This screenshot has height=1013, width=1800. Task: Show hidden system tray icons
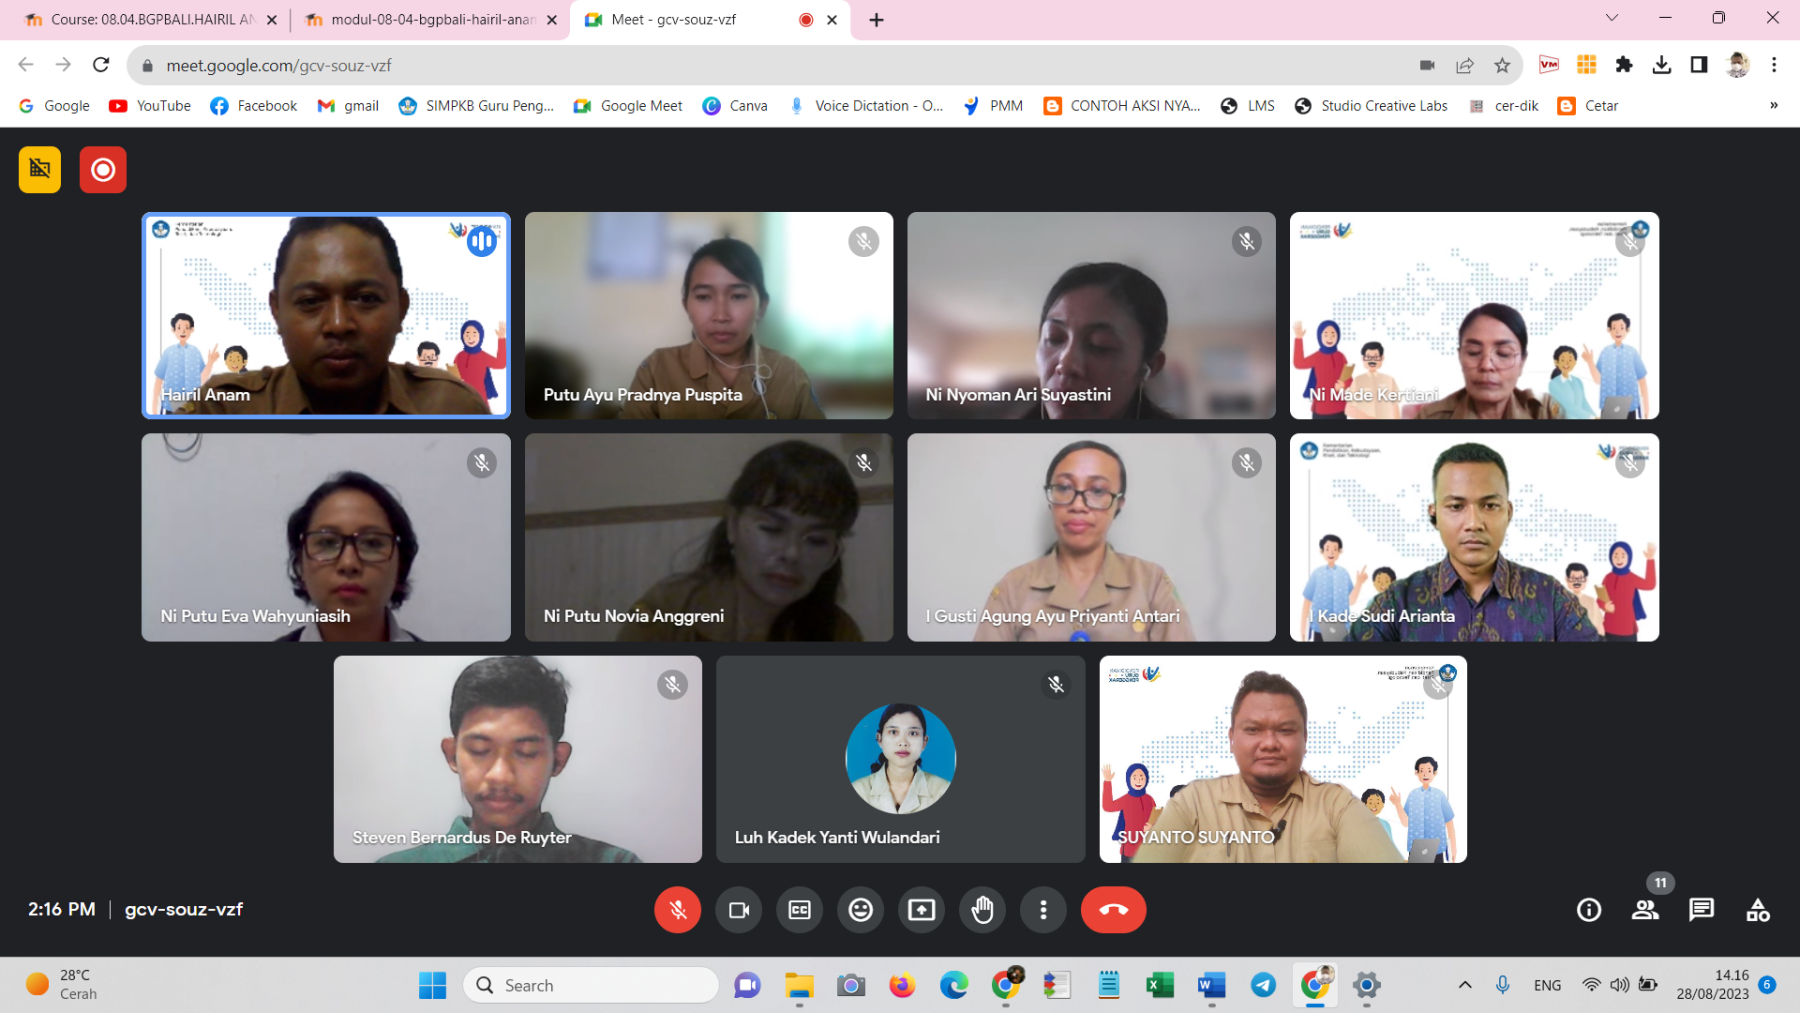[1464, 985]
